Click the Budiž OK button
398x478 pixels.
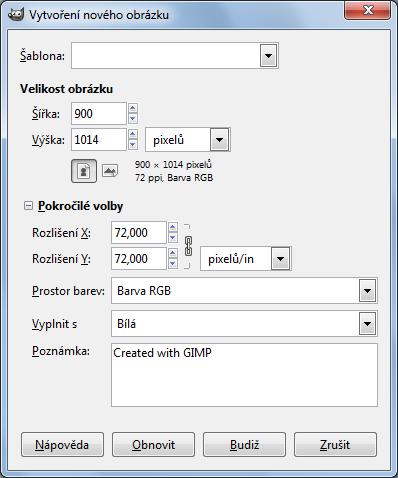pos(244,445)
